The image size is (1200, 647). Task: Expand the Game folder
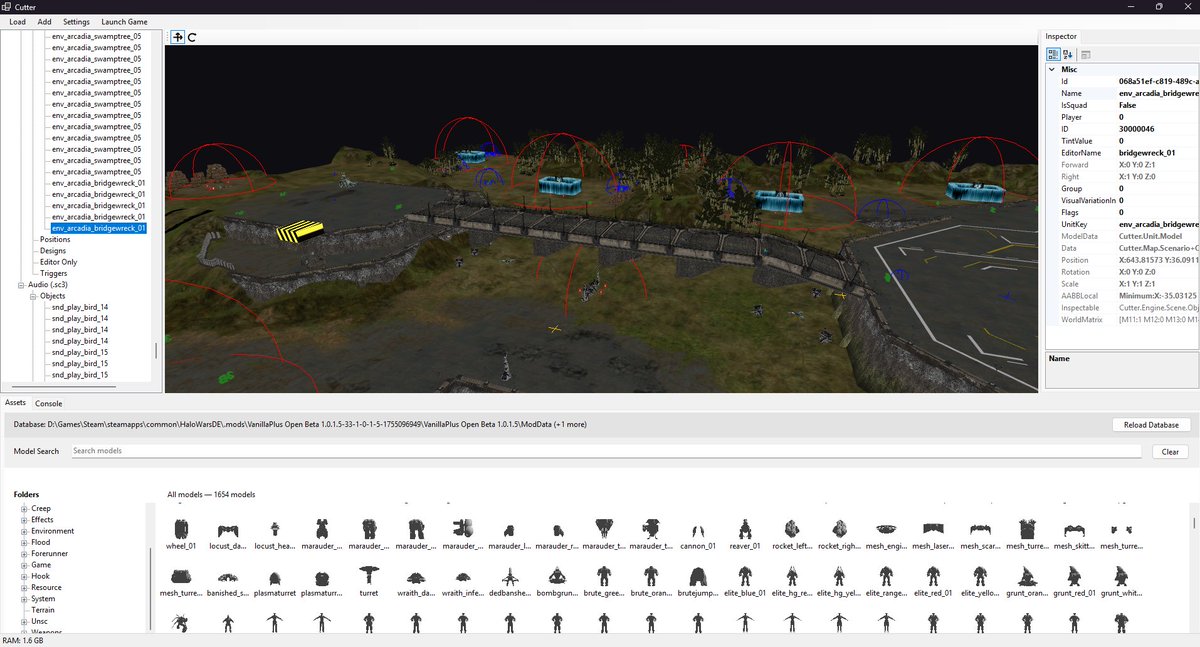(24, 565)
